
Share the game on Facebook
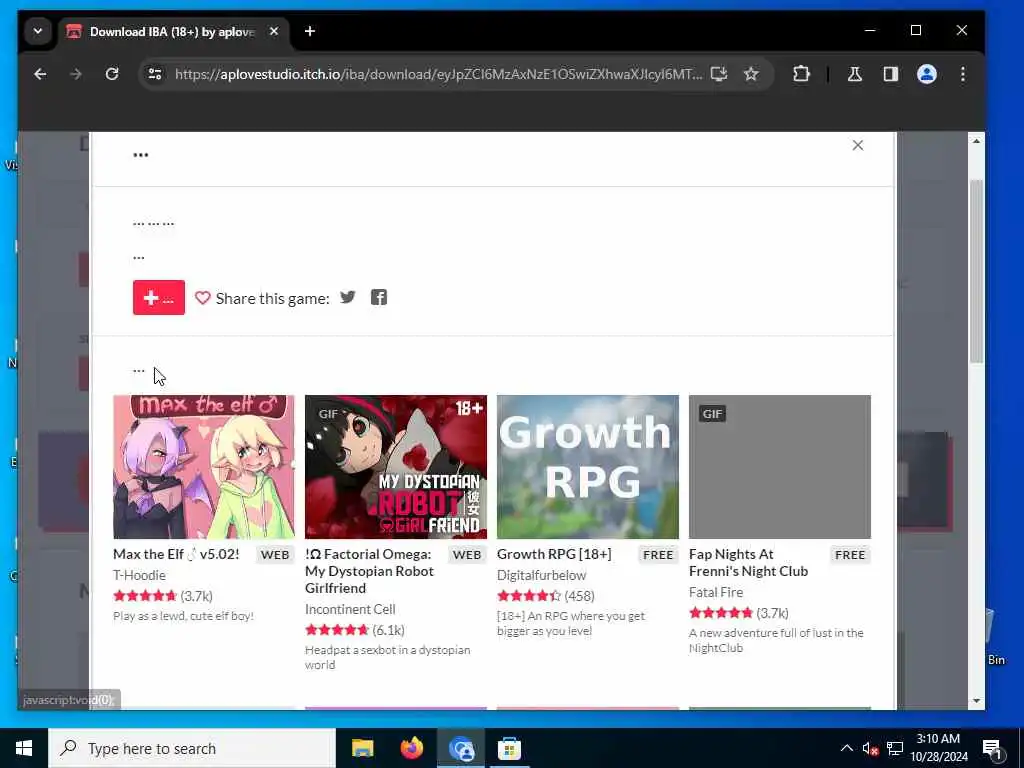tap(379, 298)
